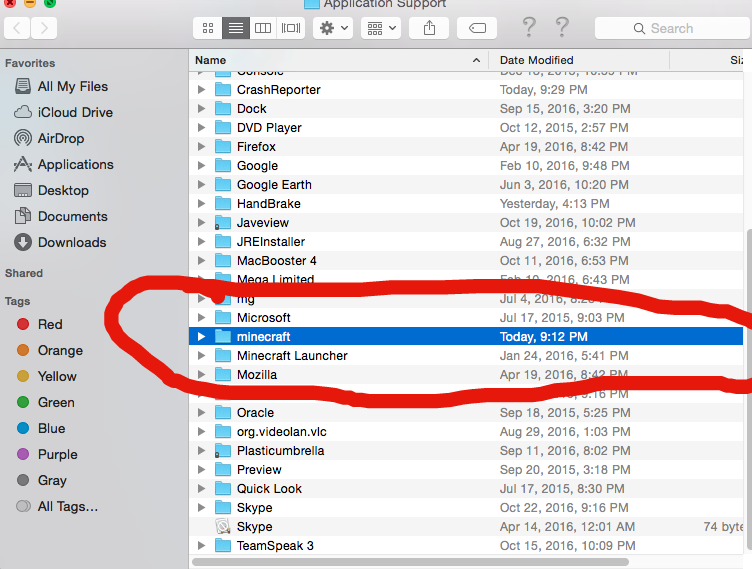Image resolution: width=752 pixels, height=569 pixels.
Task: Select the Orange tag
Action: (x=49, y=350)
